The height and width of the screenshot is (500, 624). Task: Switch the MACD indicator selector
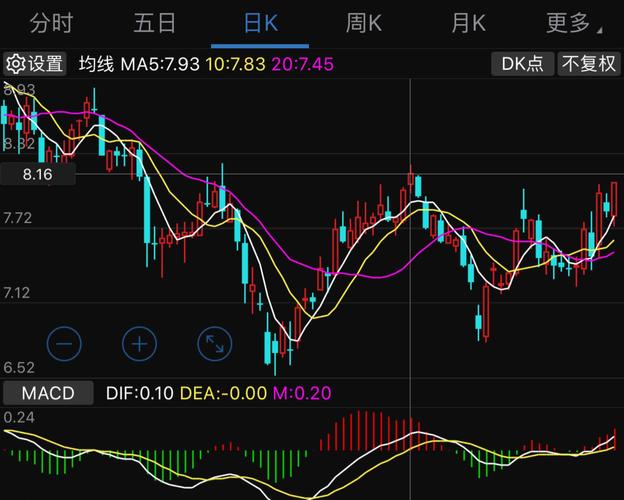pyautogui.click(x=48, y=393)
